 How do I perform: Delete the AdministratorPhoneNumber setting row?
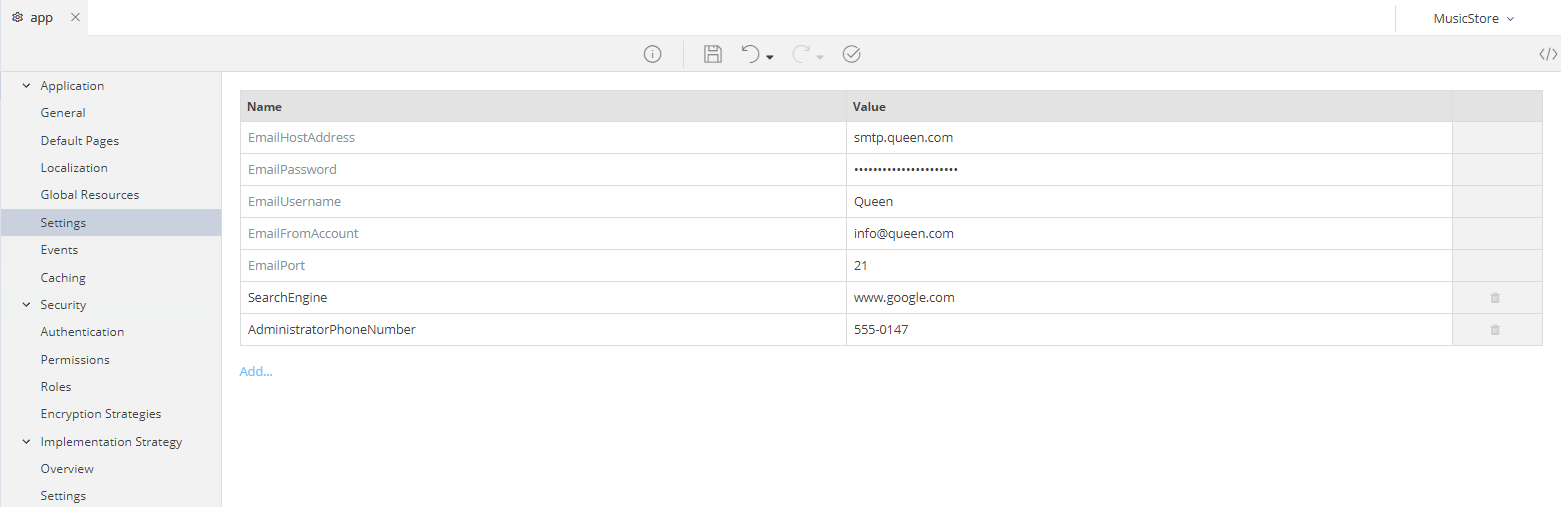click(x=1495, y=330)
